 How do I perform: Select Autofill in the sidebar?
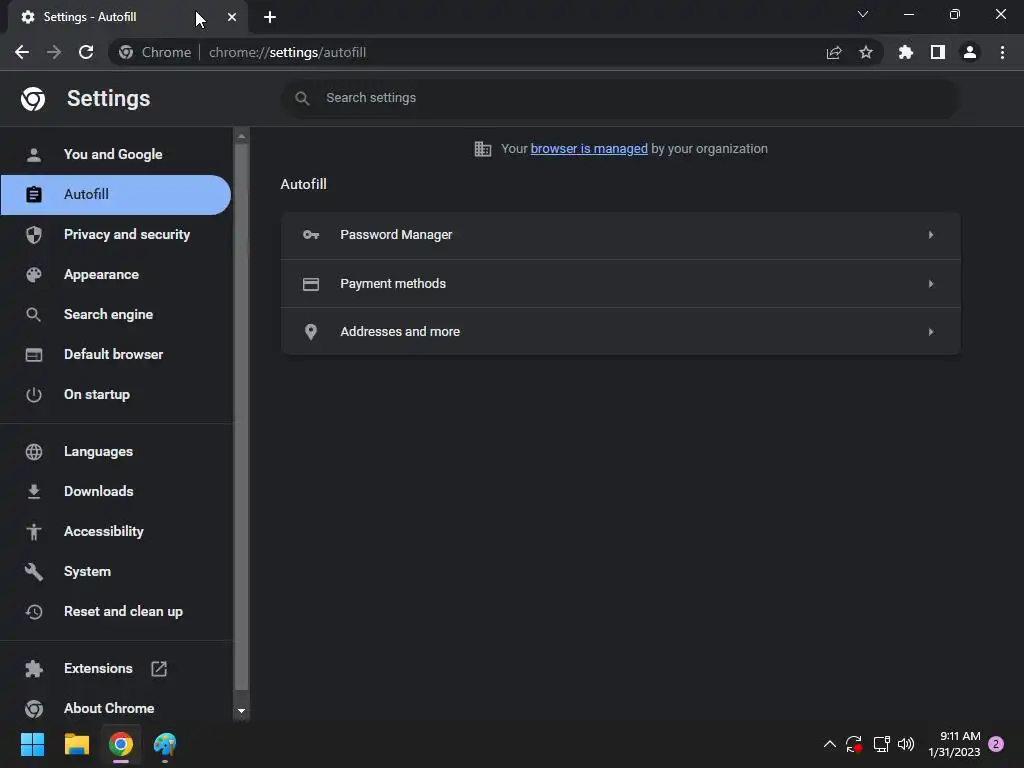coord(116,195)
